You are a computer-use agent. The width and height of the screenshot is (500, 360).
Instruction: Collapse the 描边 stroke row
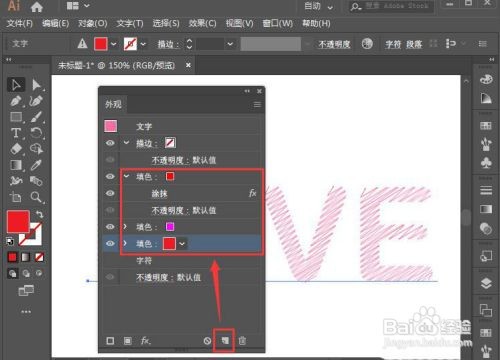tap(126, 143)
